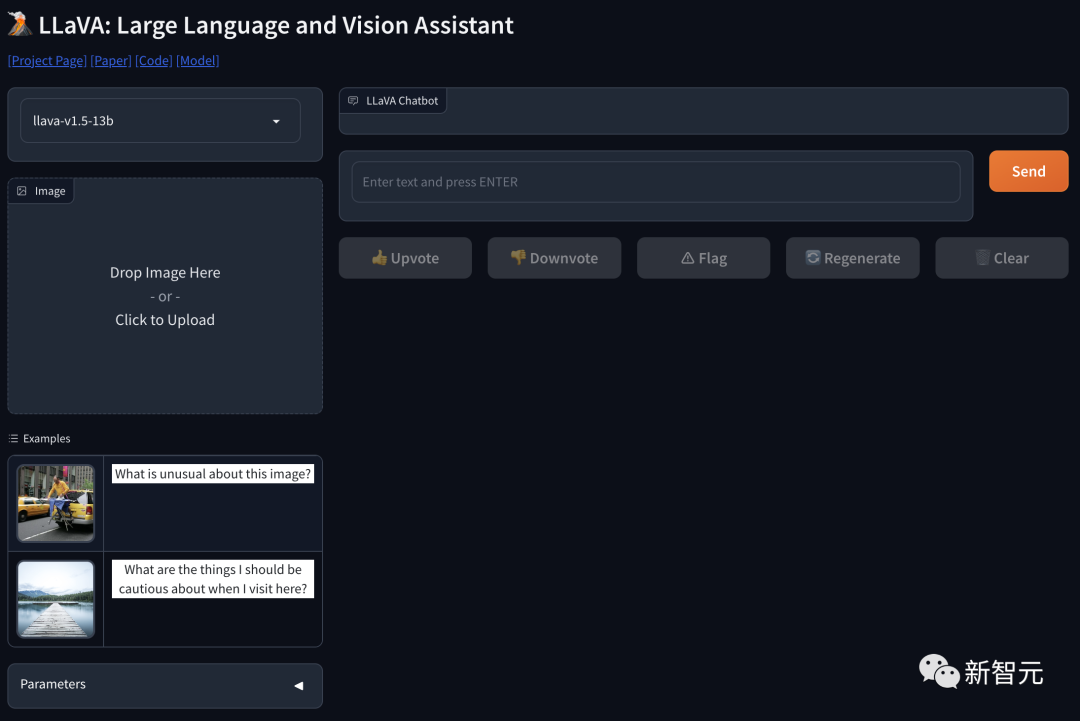
Task: Flag the response with warning button
Action: coord(703,258)
